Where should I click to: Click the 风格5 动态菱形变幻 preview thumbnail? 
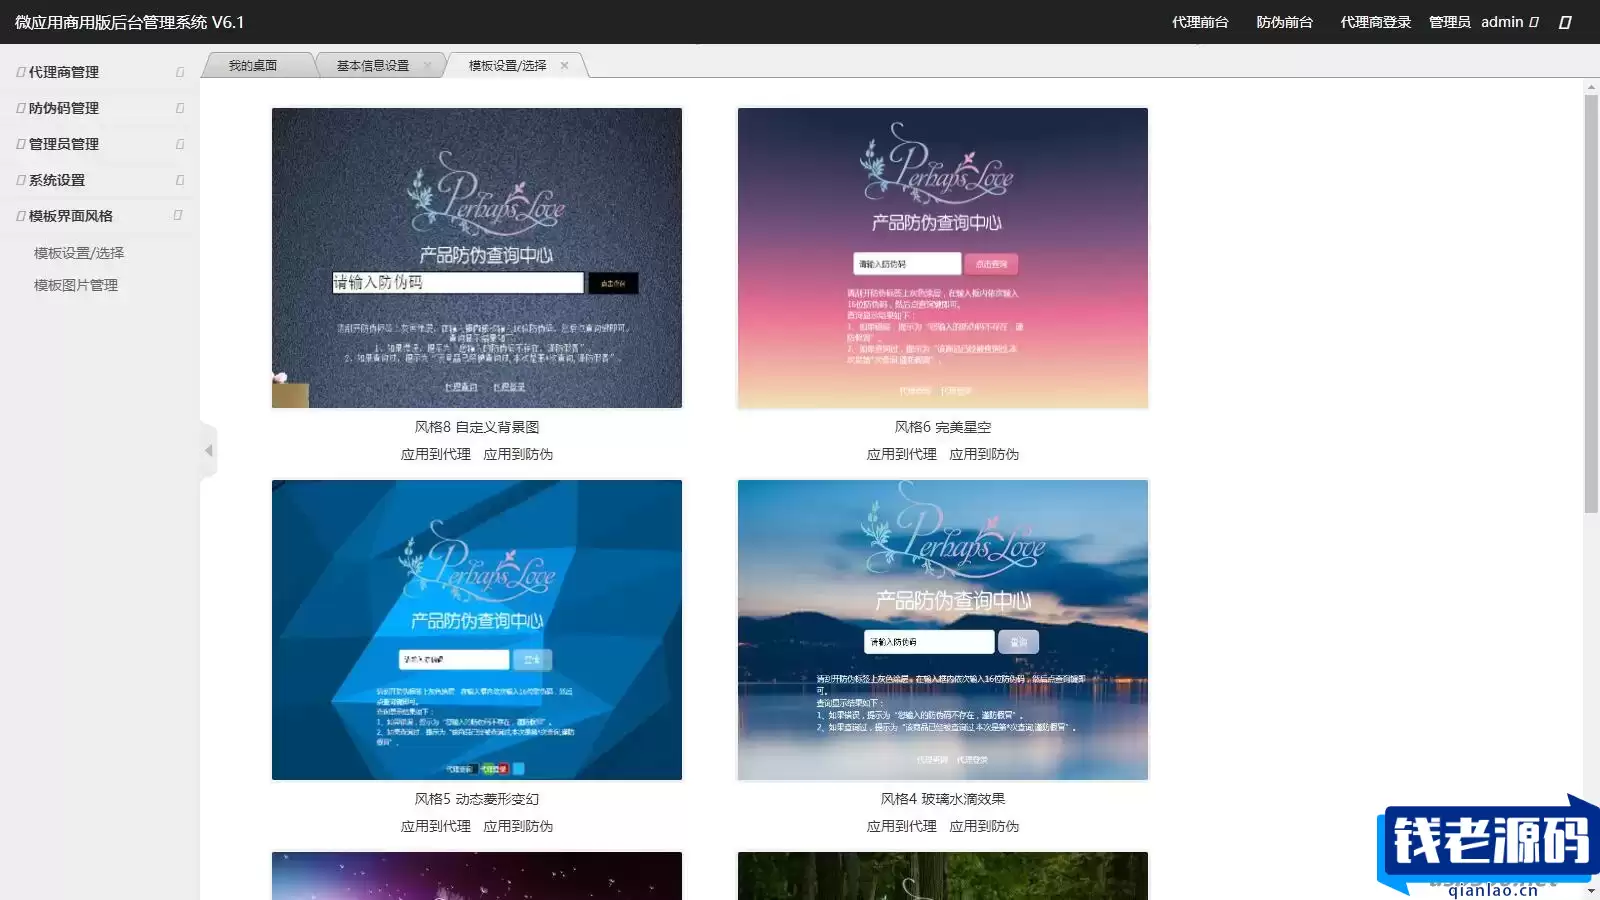(477, 630)
